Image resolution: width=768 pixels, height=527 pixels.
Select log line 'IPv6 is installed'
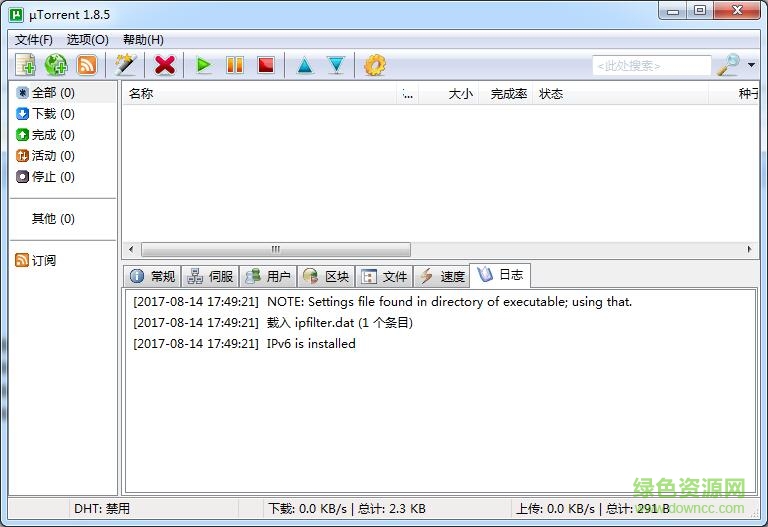tap(244, 344)
